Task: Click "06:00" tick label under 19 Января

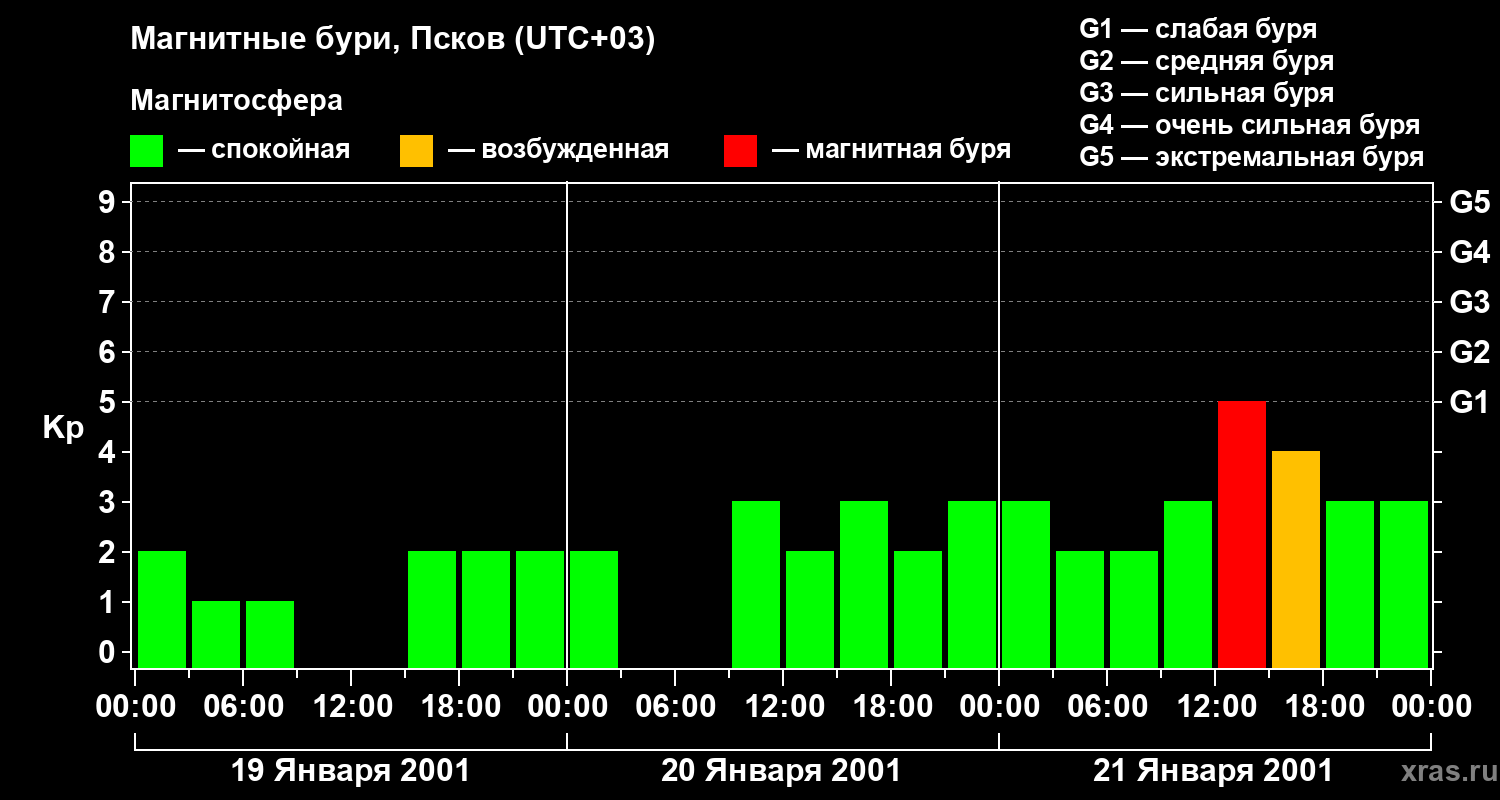Action: click(244, 707)
